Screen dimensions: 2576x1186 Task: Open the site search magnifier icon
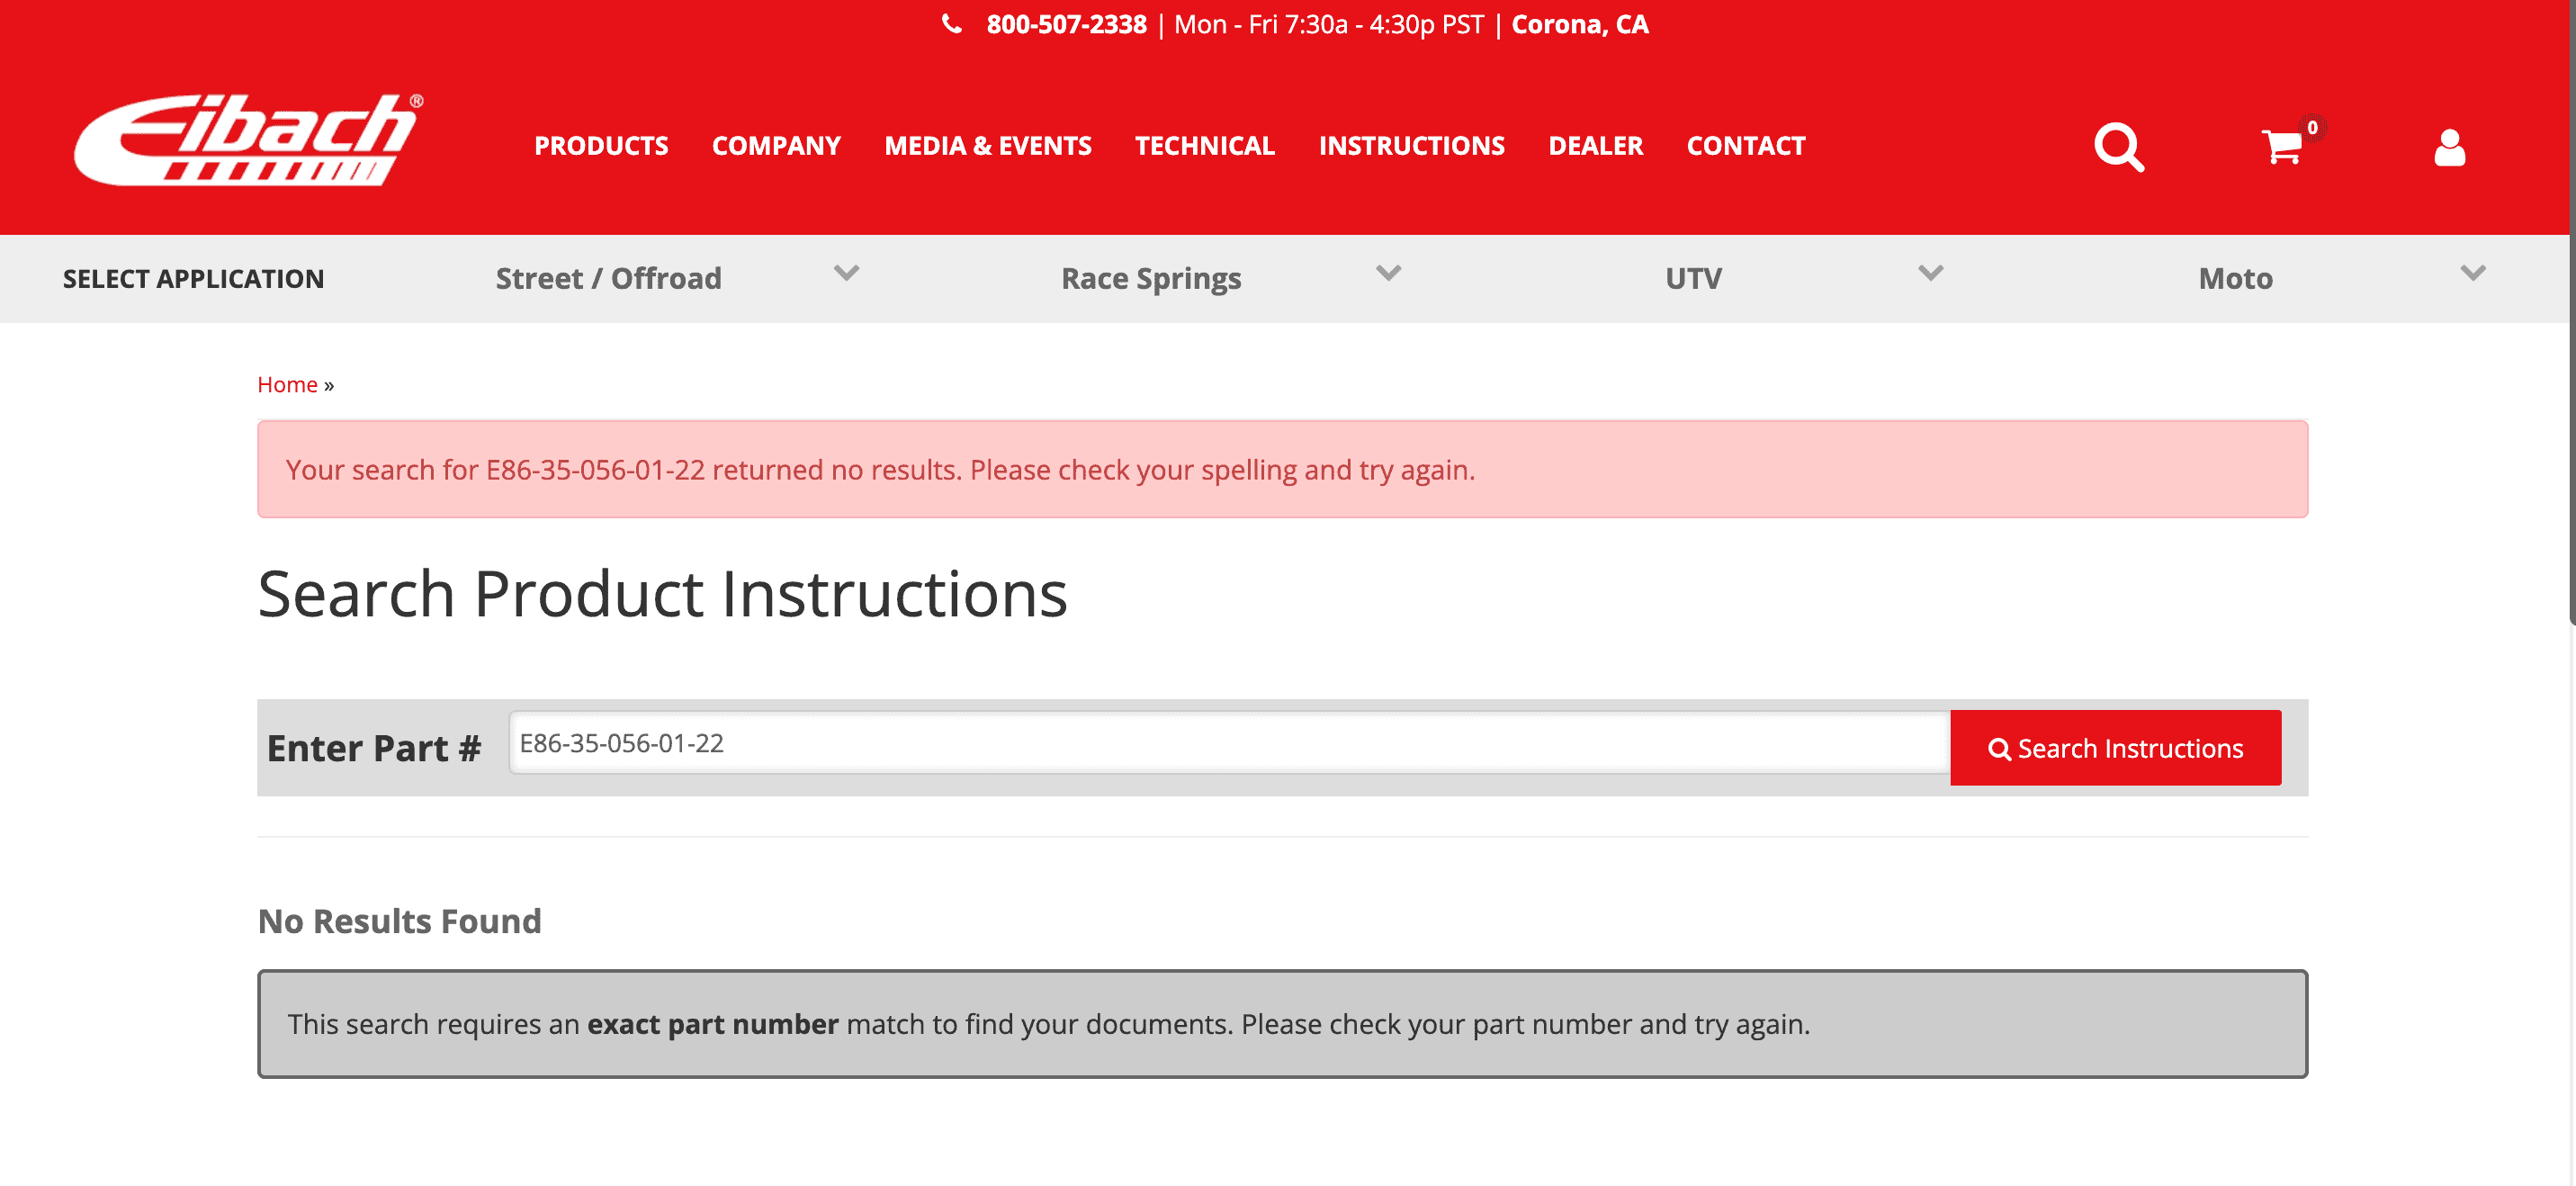click(2119, 147)
